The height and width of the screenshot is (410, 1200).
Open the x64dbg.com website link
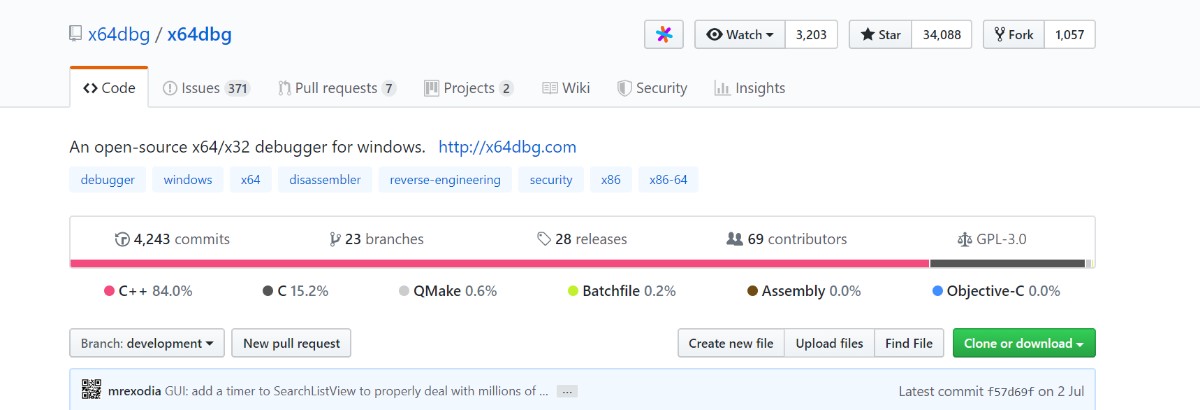pyautogui.click(x=507, y=147)
